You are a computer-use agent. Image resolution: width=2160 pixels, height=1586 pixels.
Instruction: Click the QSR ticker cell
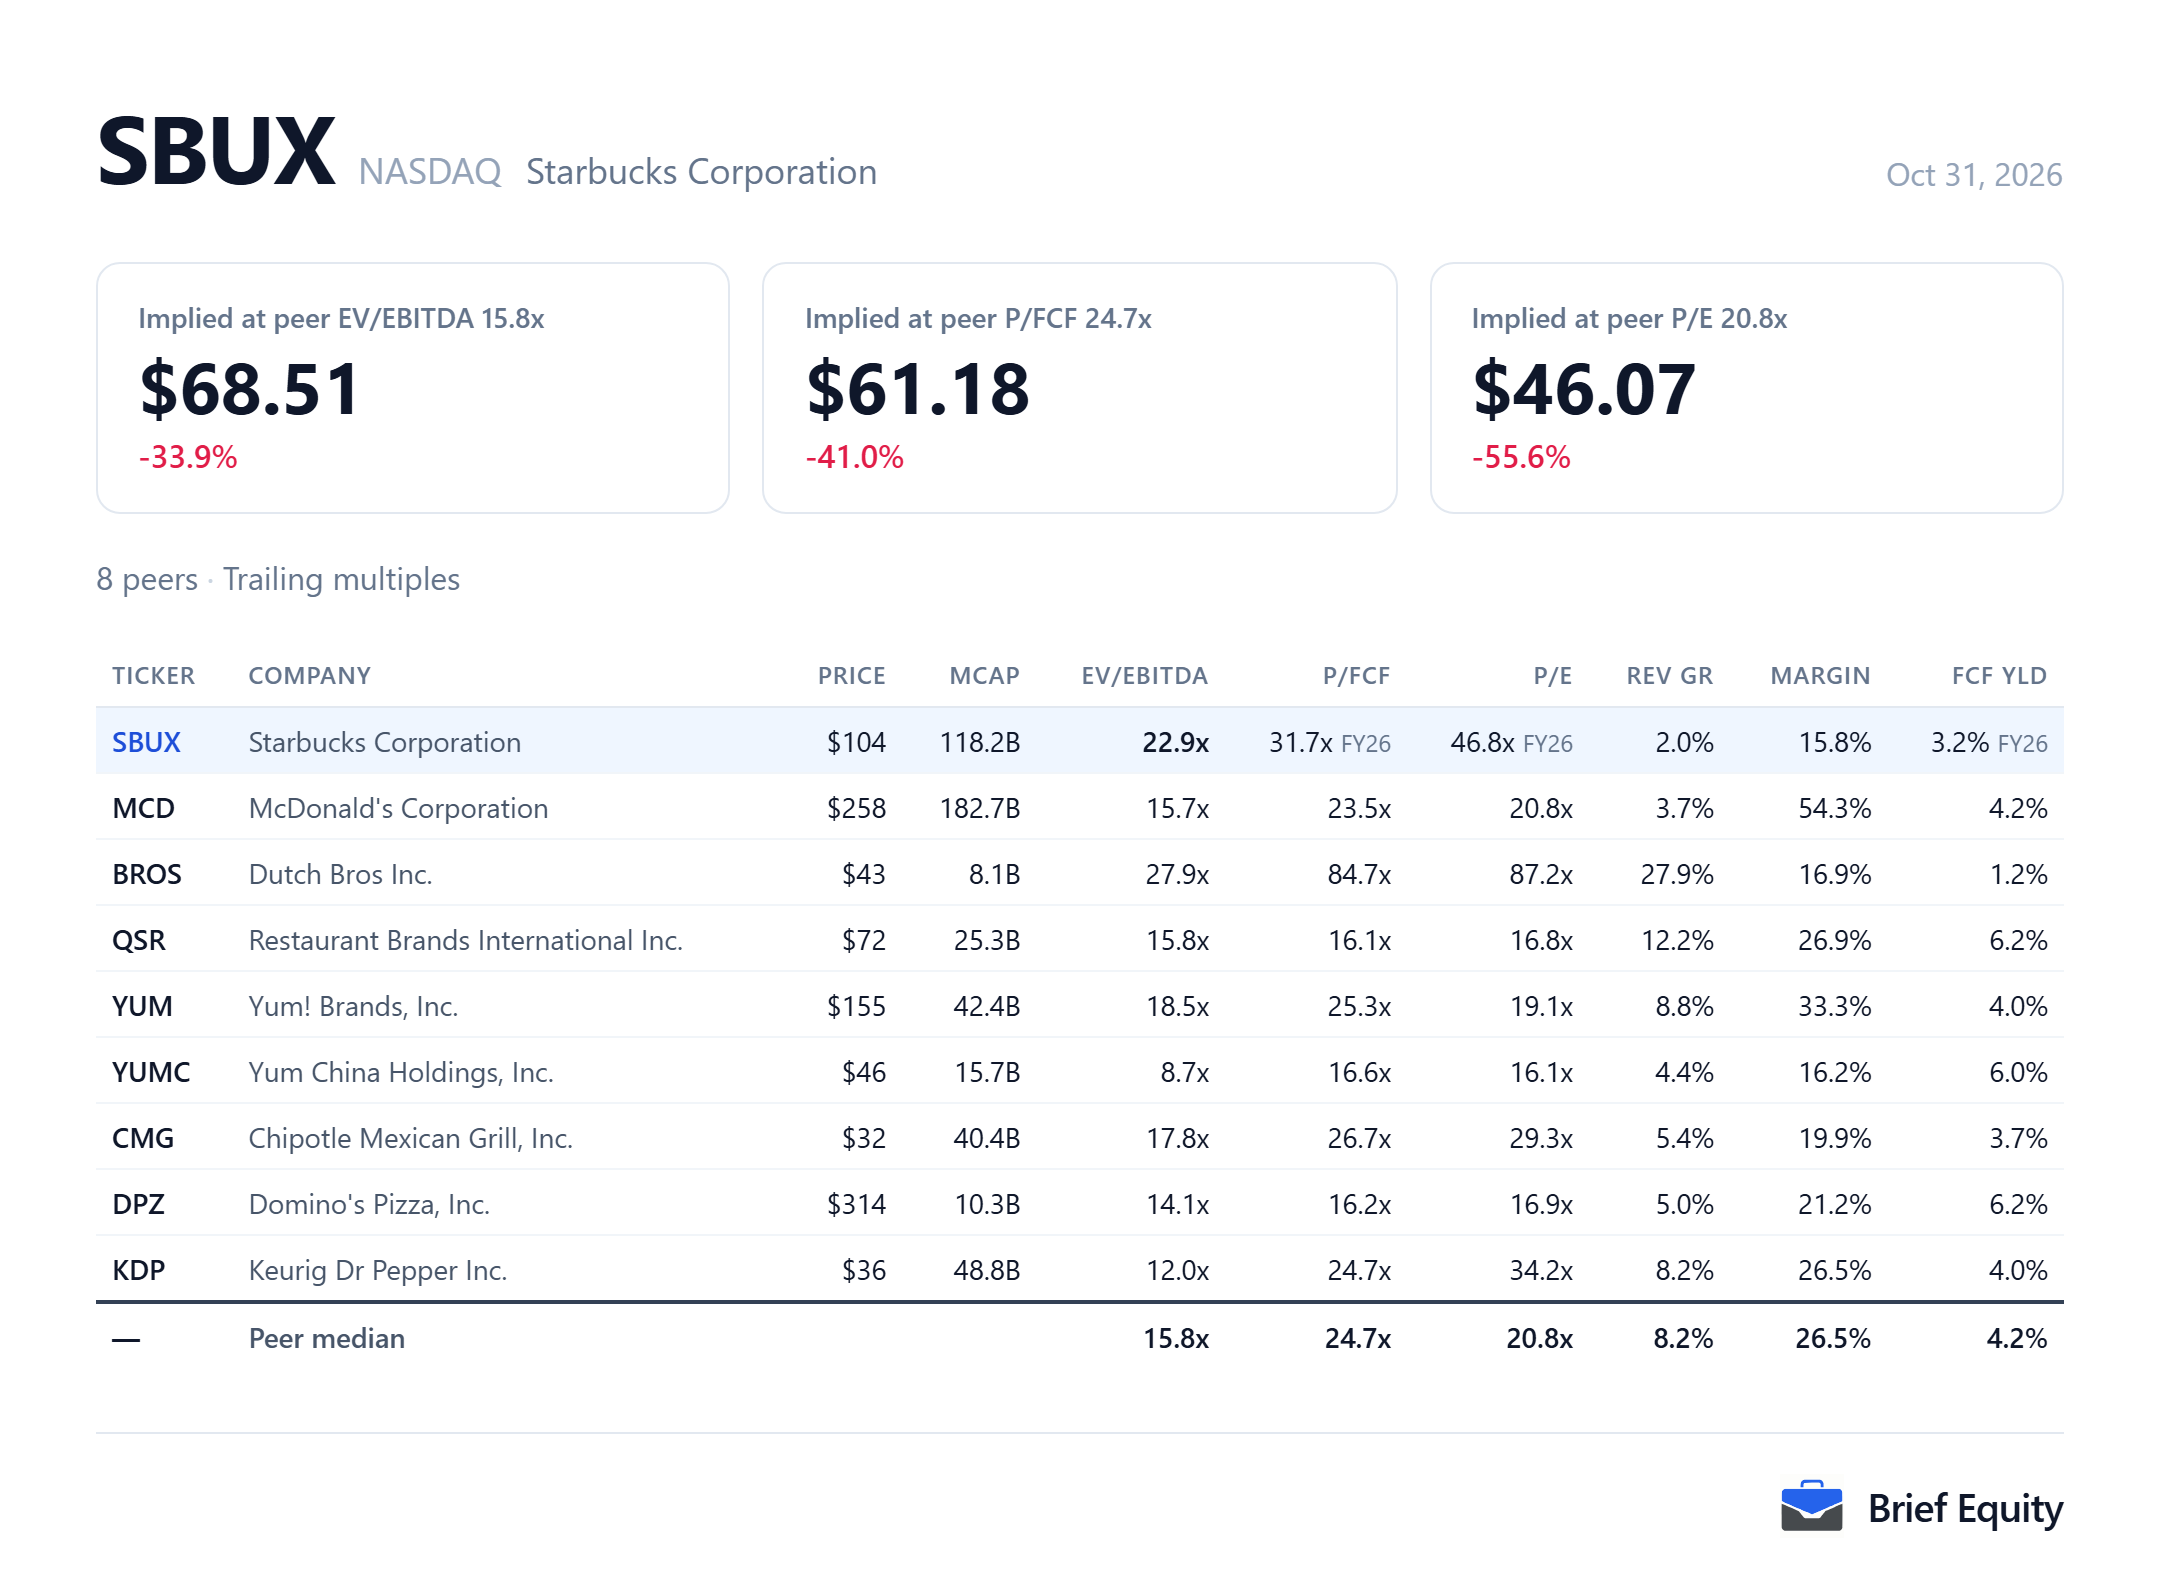tap(139, 940)
